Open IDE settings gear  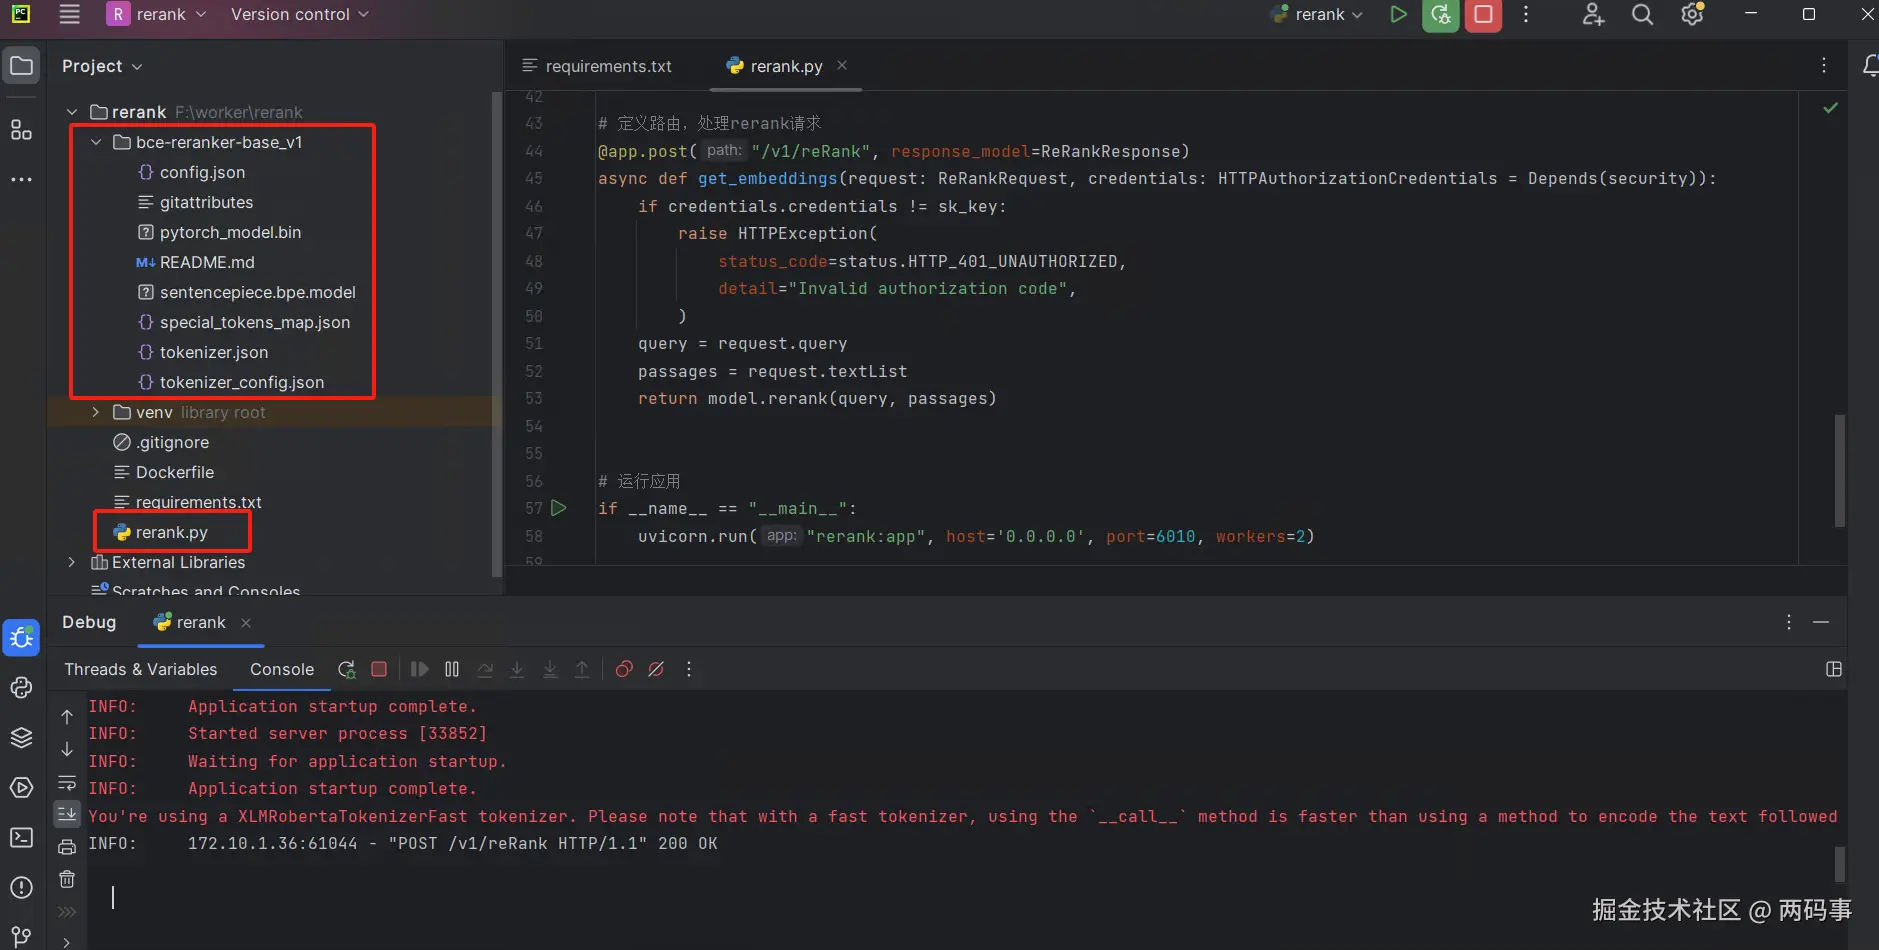[x=1692, y=14]
